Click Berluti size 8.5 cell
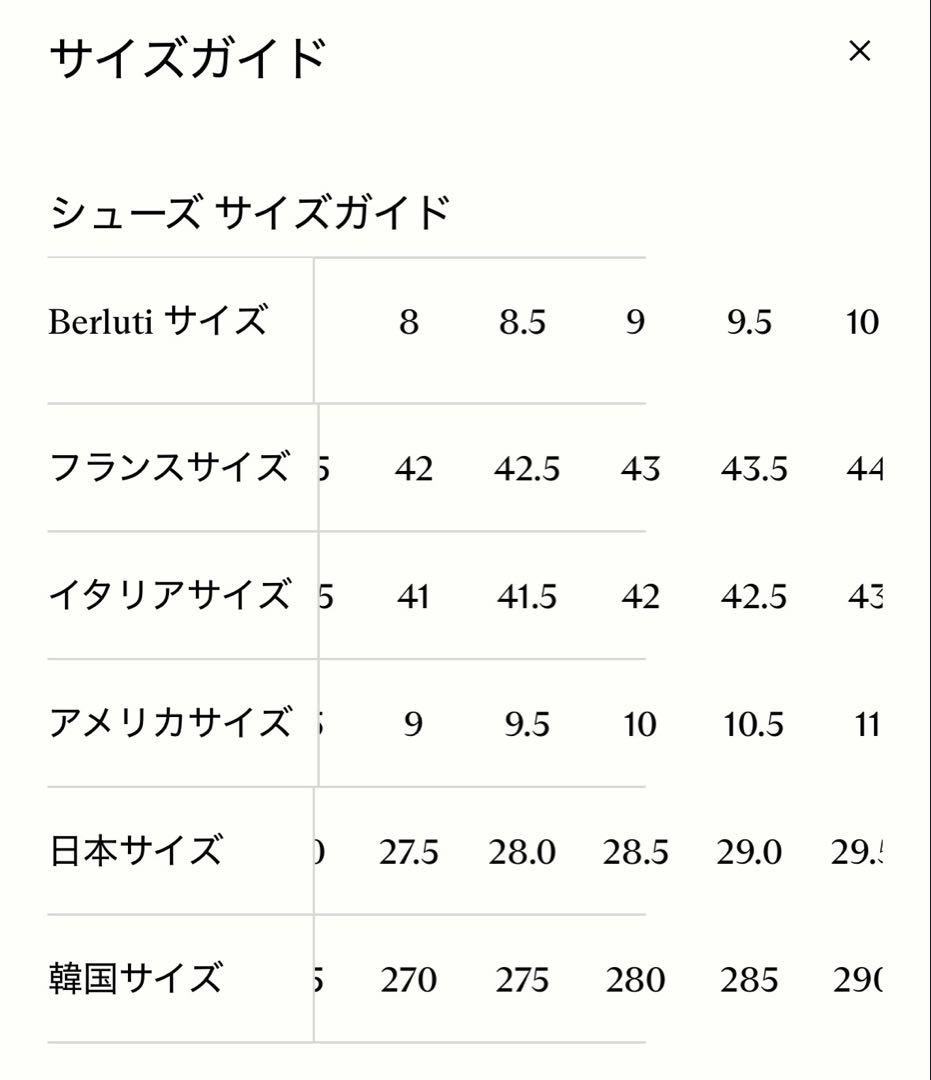 521,322
